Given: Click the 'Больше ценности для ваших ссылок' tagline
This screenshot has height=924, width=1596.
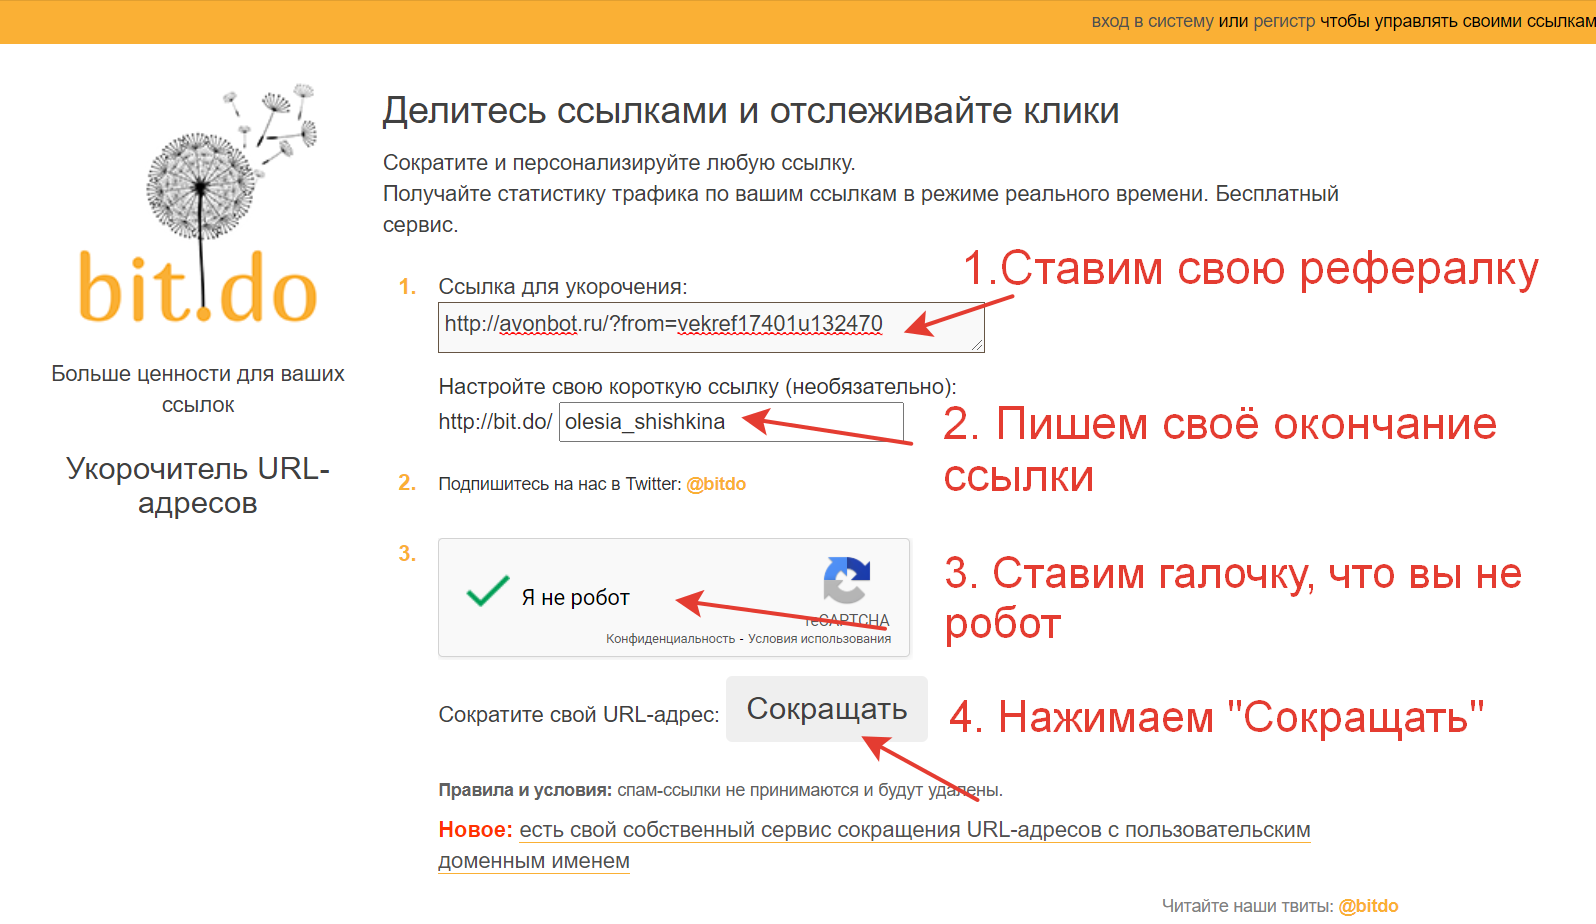Looking at the screenshot, I should [x=198, y=389].
